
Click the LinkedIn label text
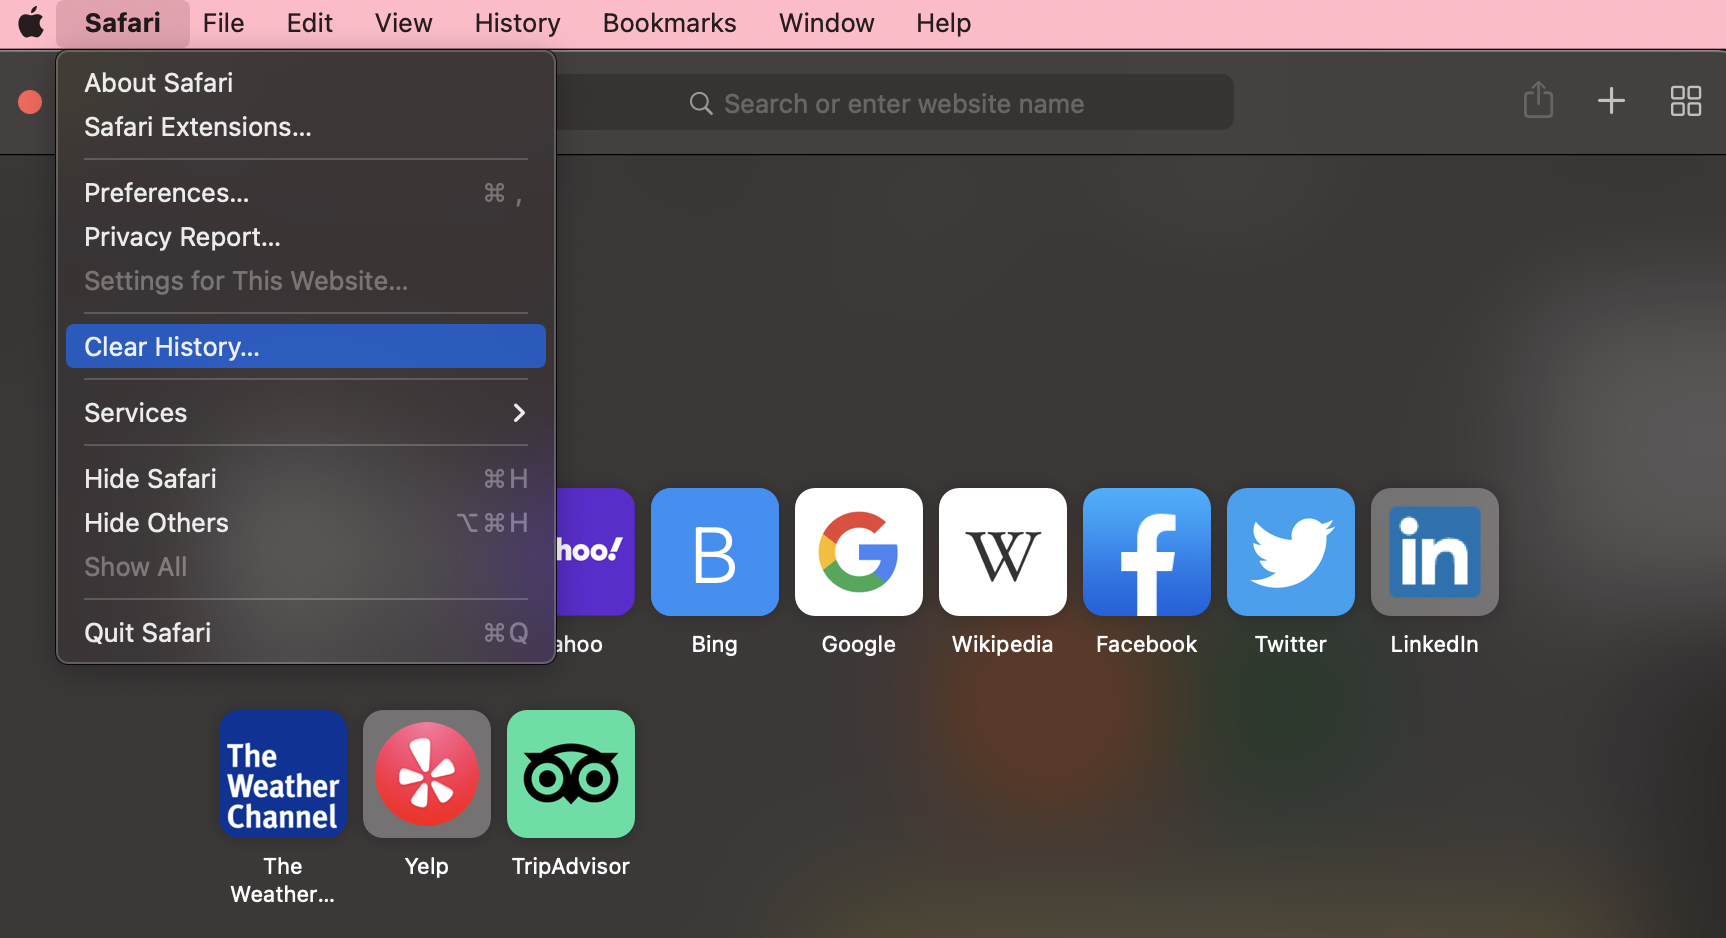1435,644
